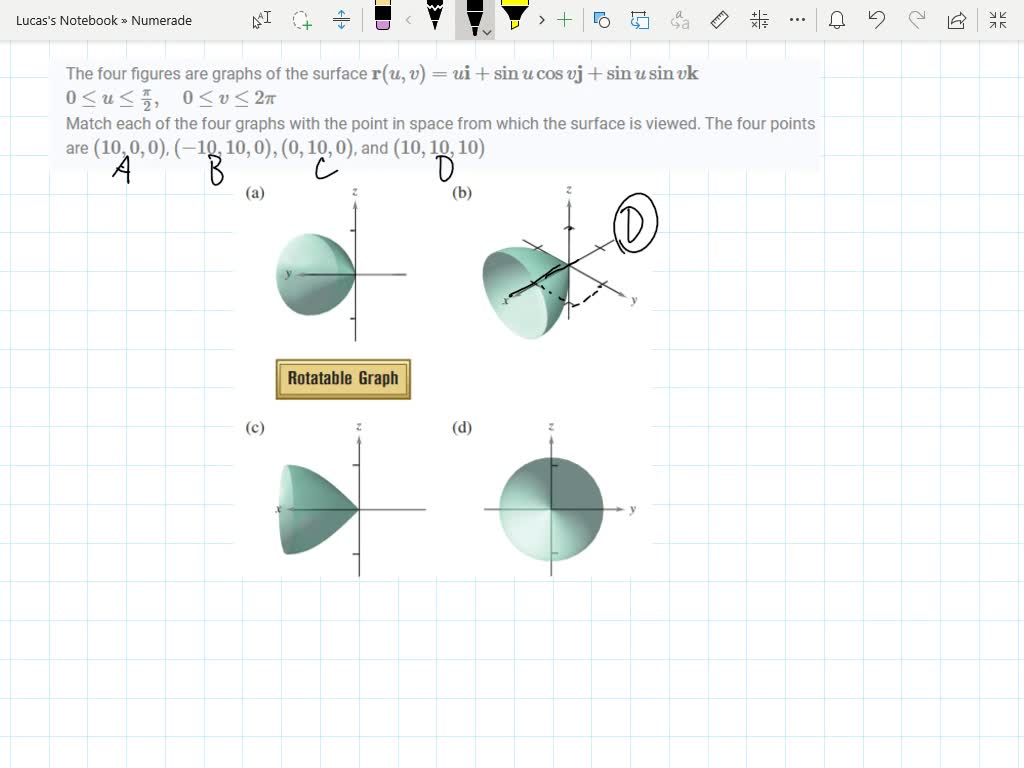The height and width of the screenshot is (768, 1024).
Task: Pick the black fine-tip pen
Action: coord(436,18)
